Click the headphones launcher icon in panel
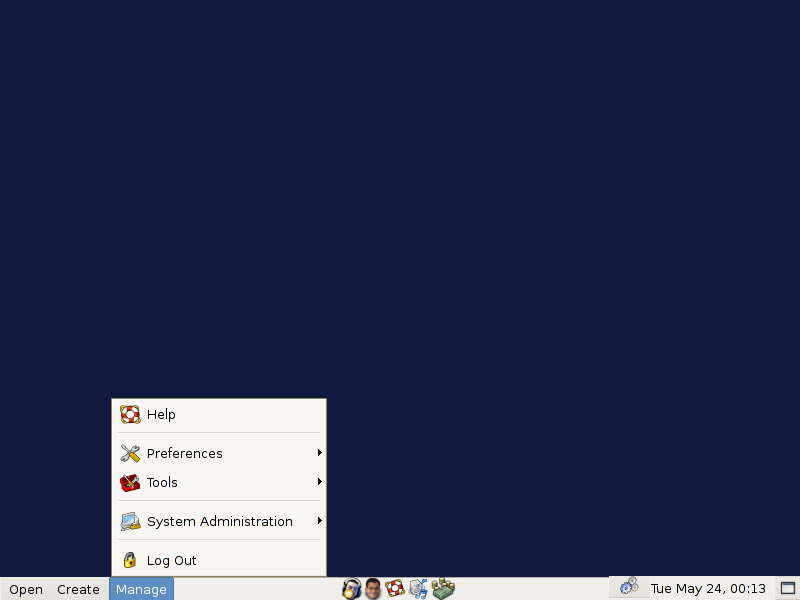This screenshot has height=600, width=800. click(x=351, y=589)
